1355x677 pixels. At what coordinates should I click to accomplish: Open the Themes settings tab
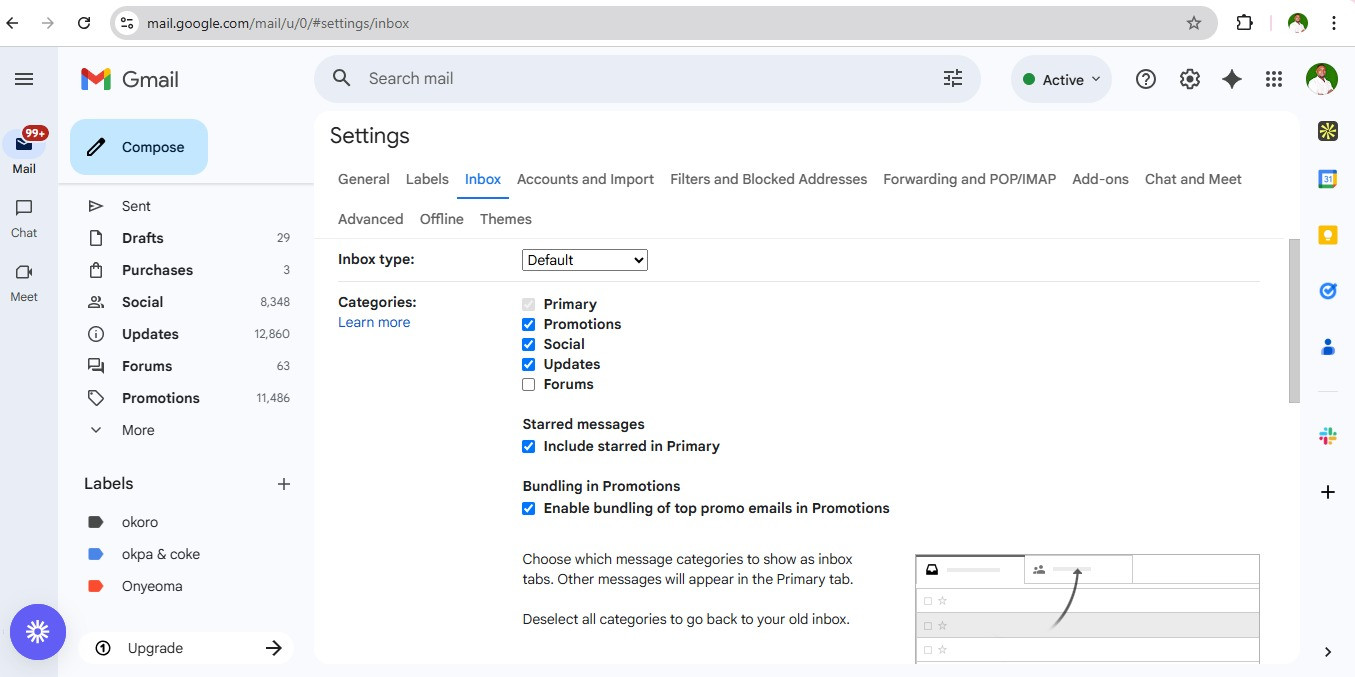[506, 219]
